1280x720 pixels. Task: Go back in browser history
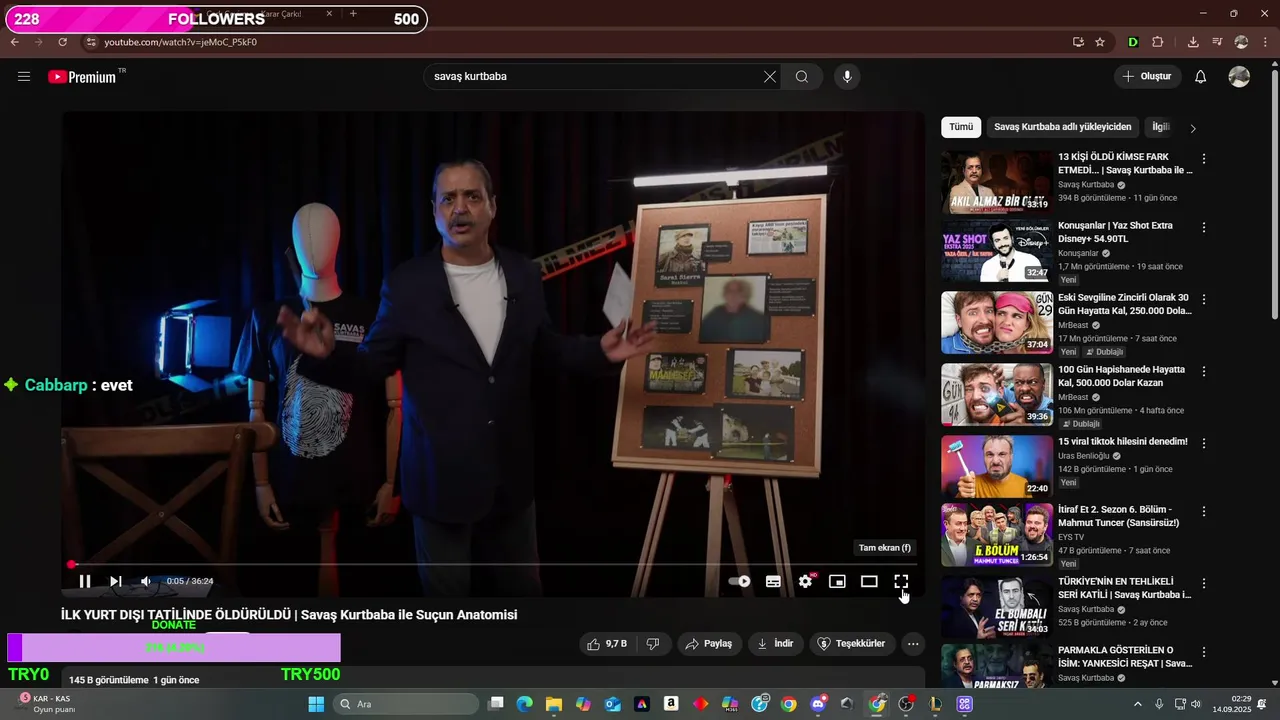click(15, 42)
